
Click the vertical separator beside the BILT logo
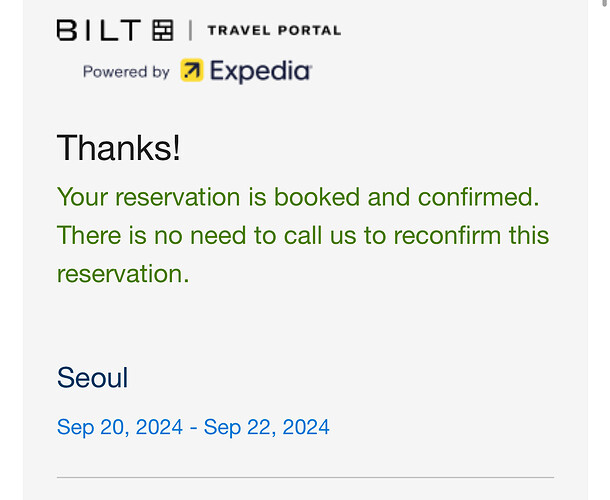(x=190, y=31)
